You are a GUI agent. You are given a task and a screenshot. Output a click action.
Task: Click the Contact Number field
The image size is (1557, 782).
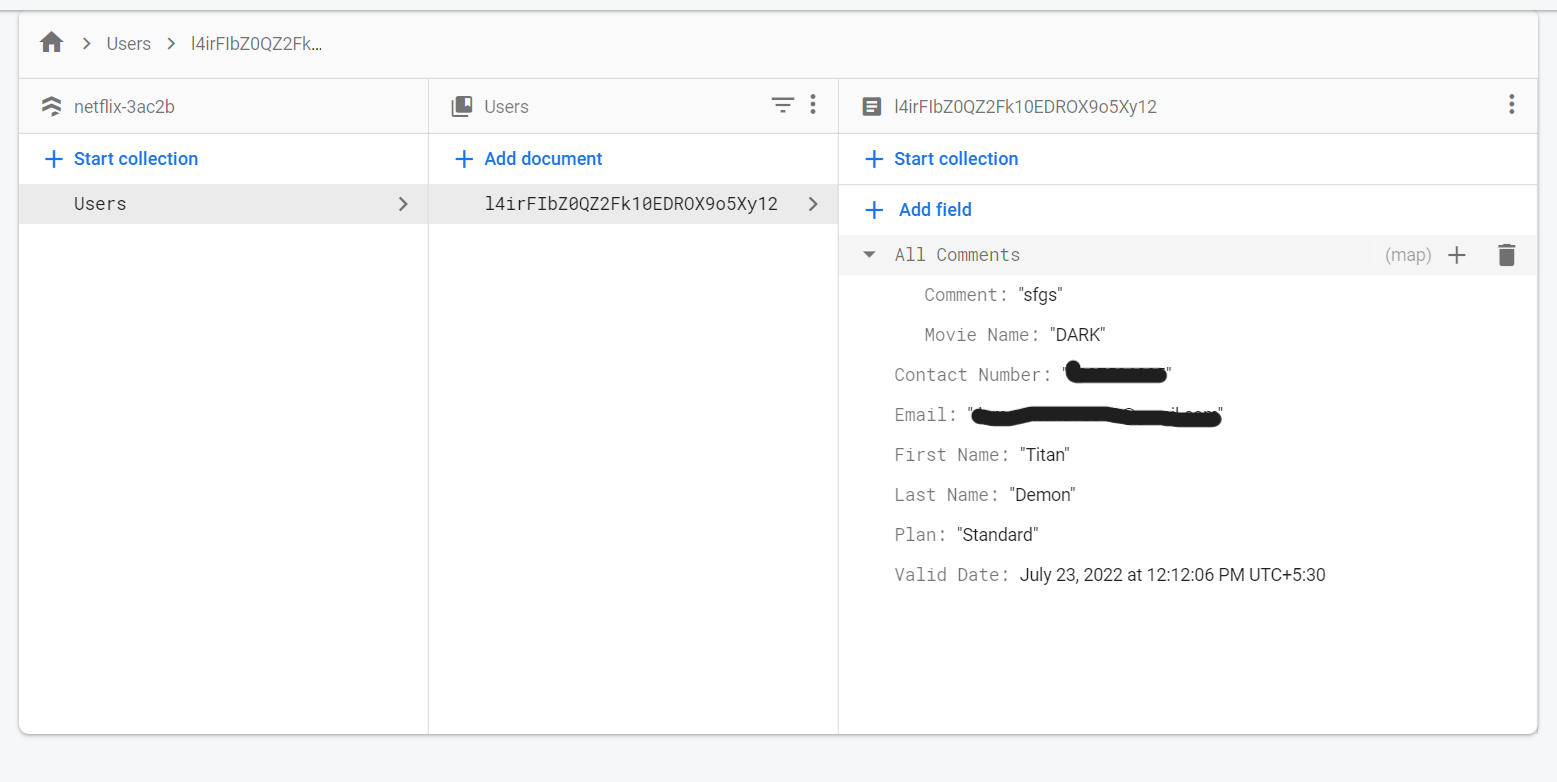click(1033, 375)
